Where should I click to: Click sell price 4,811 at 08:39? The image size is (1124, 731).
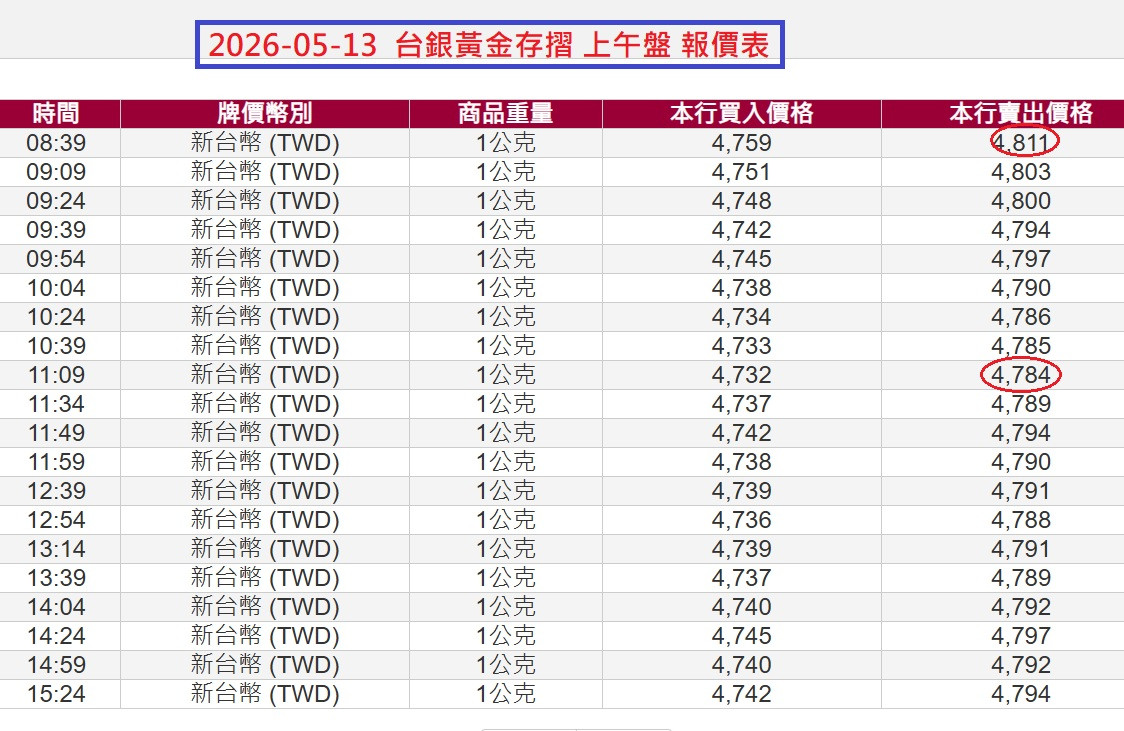[1021, 143]
